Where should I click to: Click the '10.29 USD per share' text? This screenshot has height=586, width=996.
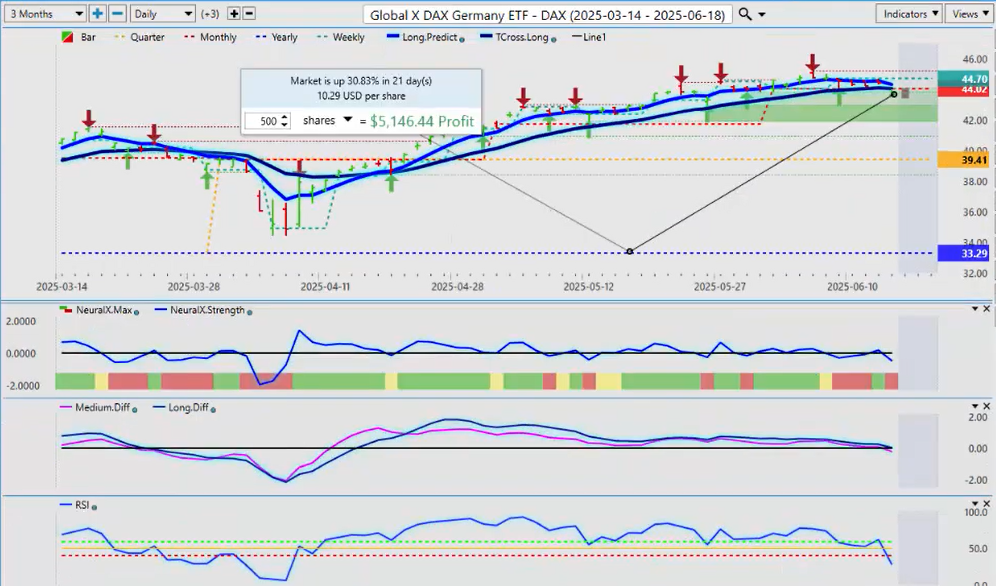pyautogui.click(x=361, y=97)
